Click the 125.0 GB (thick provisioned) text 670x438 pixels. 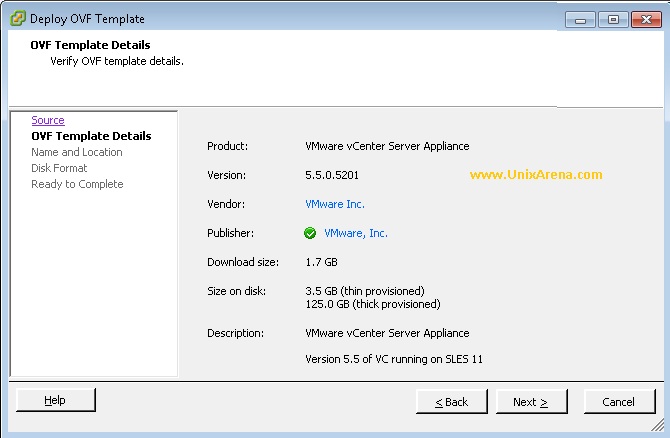point(373,304)
